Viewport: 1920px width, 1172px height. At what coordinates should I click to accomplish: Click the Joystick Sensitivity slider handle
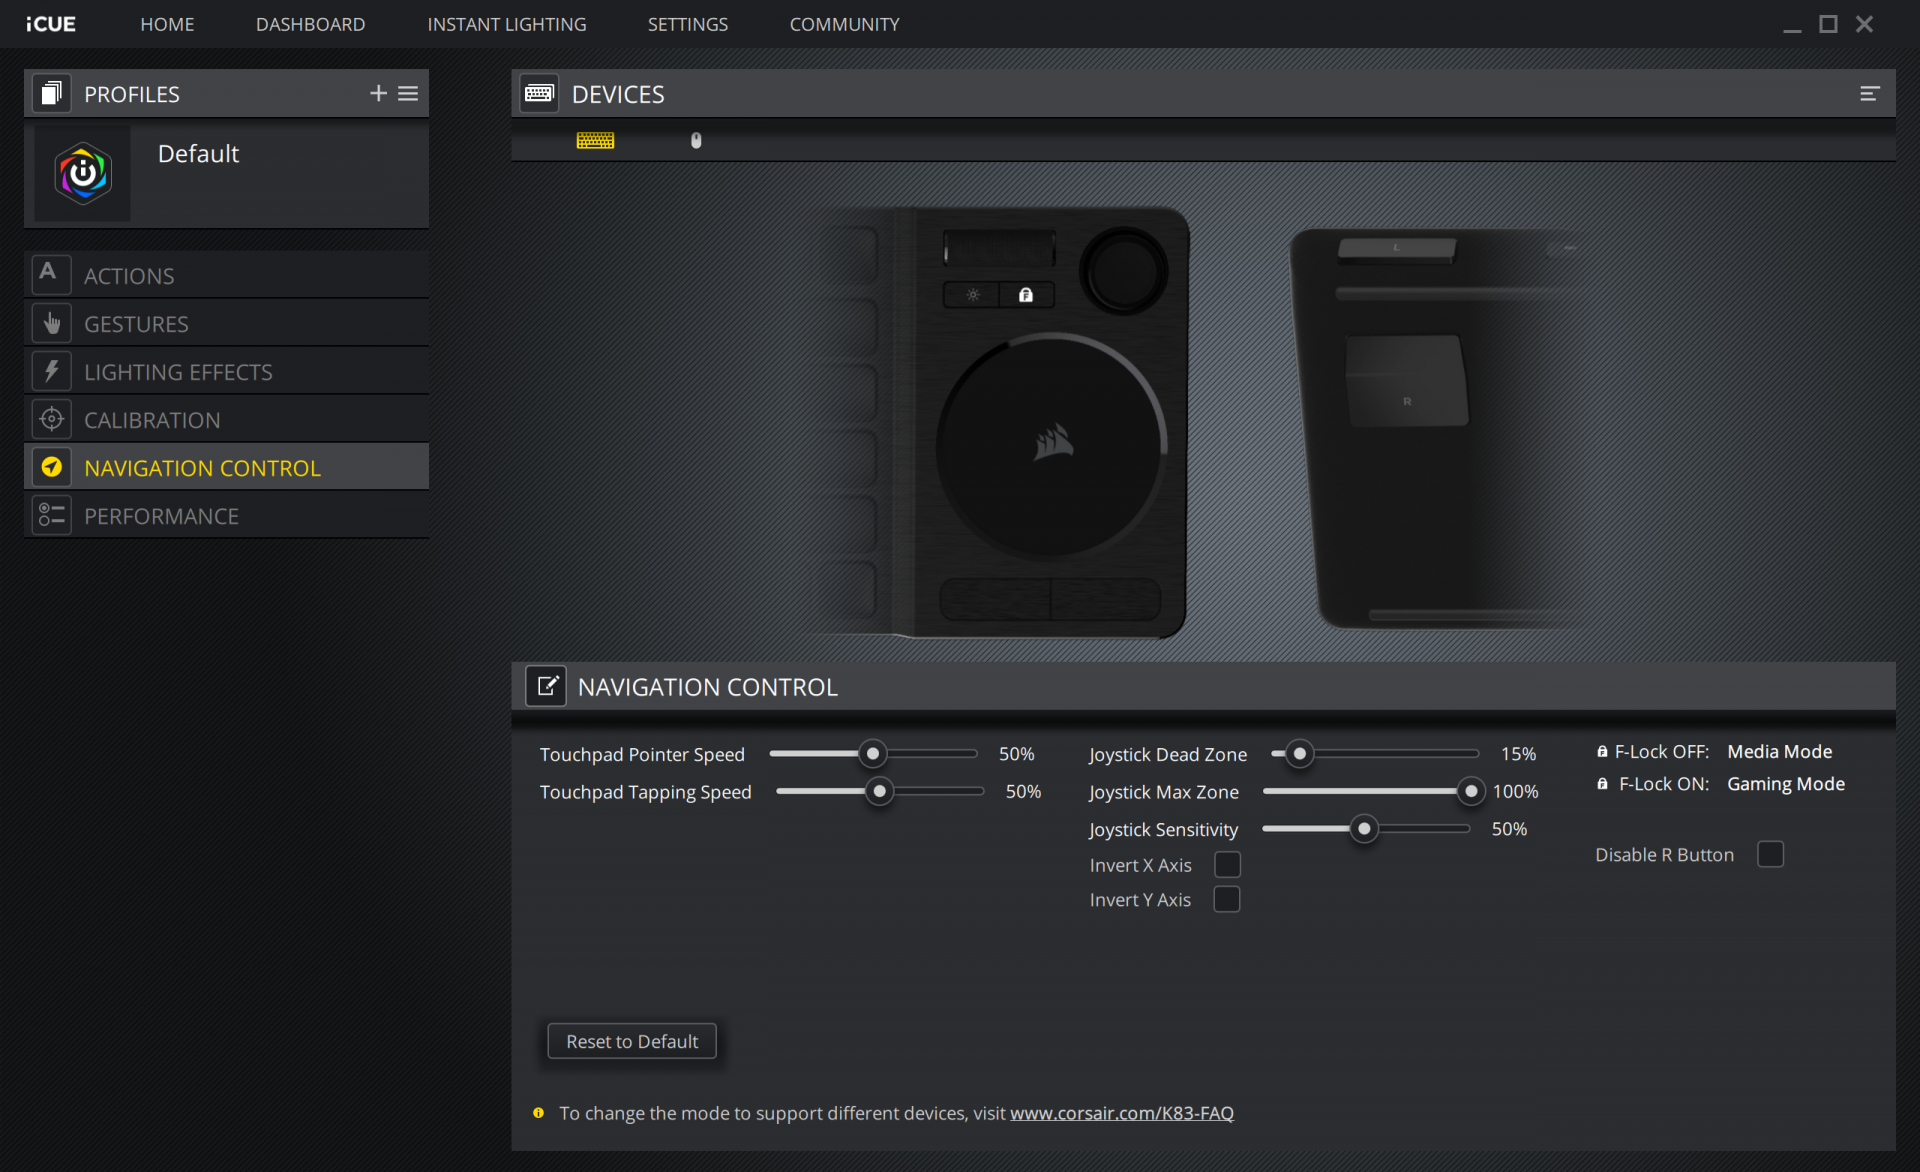[1364, 829]
